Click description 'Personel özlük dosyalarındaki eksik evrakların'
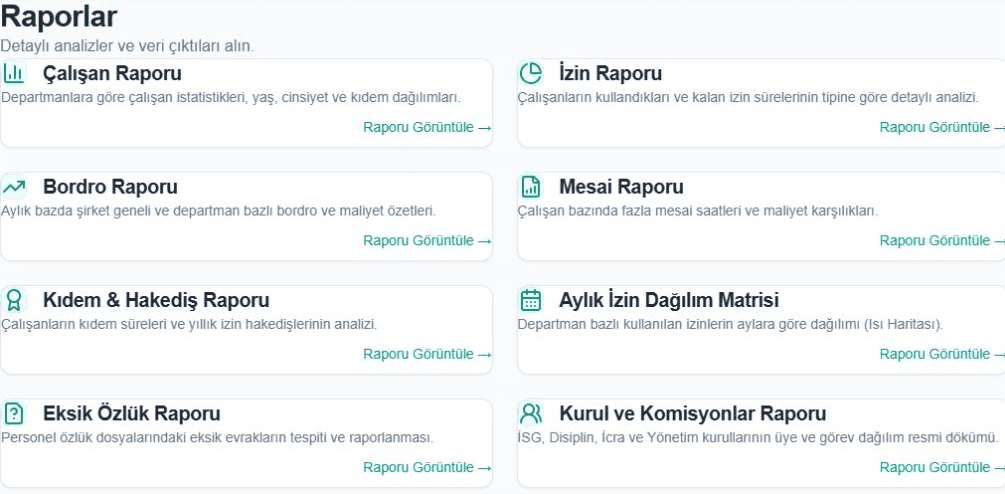The height and width of the screenshot is (494, 1005). 217,438
